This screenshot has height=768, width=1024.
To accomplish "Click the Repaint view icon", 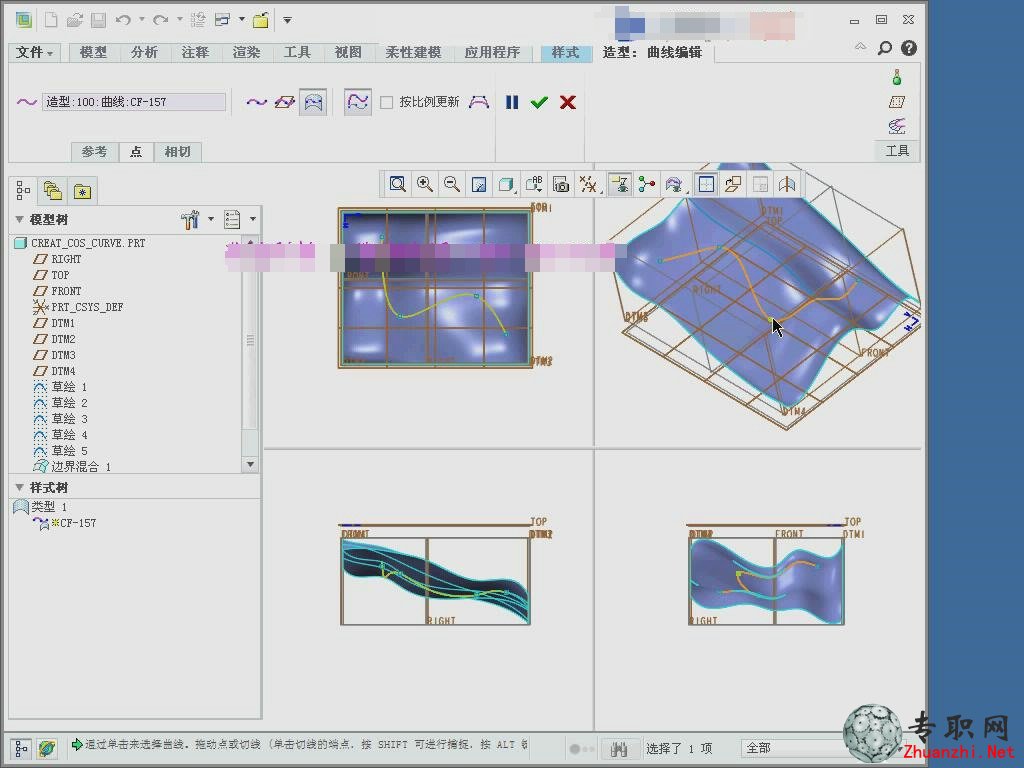I will 479,184.
